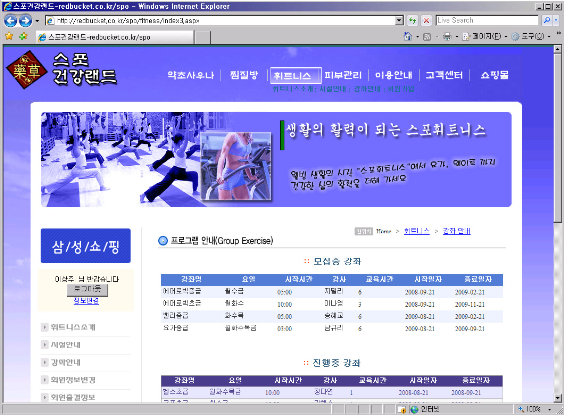Open the Favorites Center star icon
Screen dimensions: 564x415
[x=9, y=36]
